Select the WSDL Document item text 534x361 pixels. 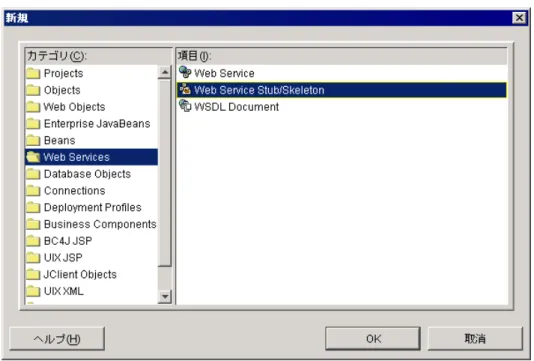coord(236,107)
